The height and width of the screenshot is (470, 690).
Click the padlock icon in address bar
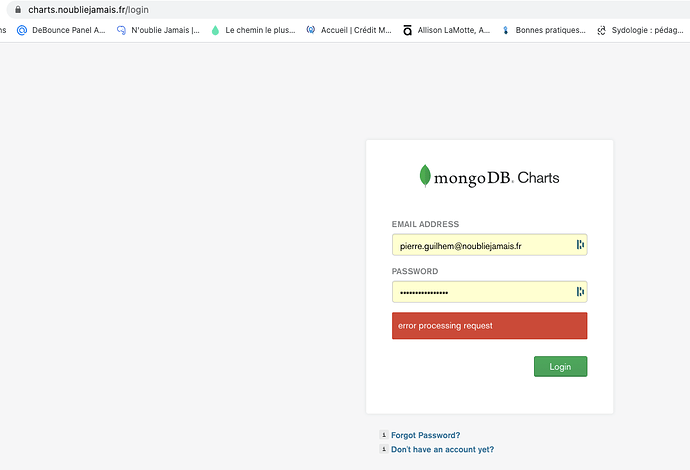[x=16, y=9]
